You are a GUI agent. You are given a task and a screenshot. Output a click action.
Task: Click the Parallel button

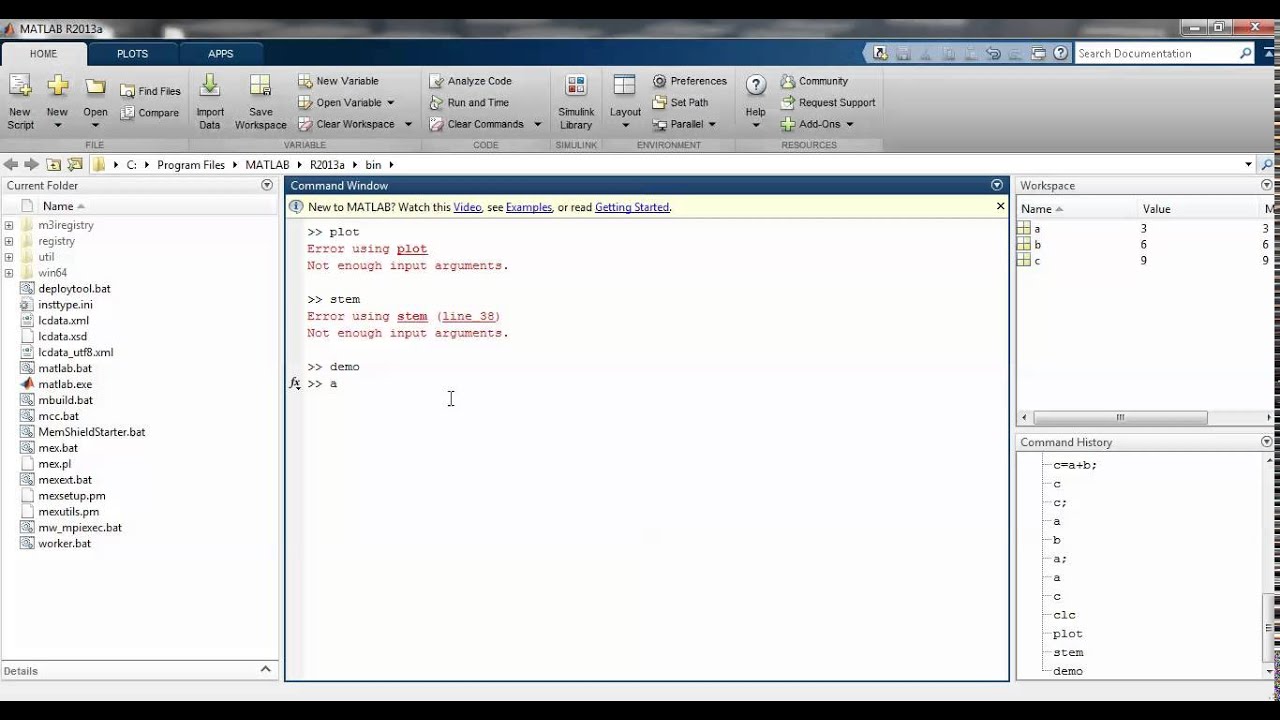(685, 124)
